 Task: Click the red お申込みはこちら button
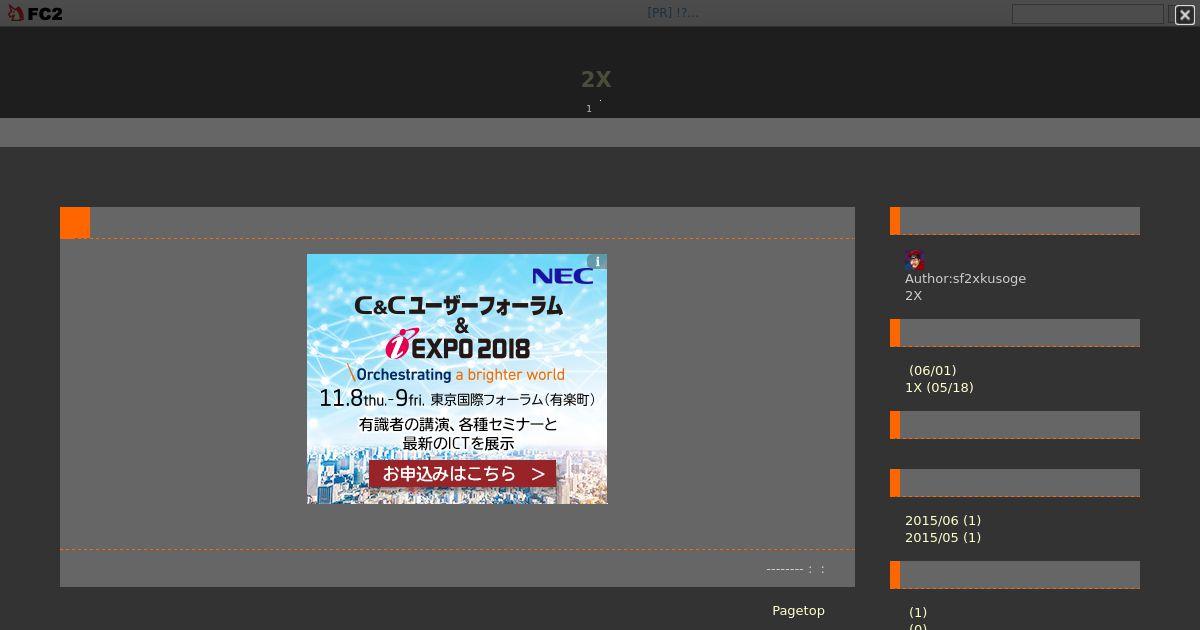pos(462,473)
